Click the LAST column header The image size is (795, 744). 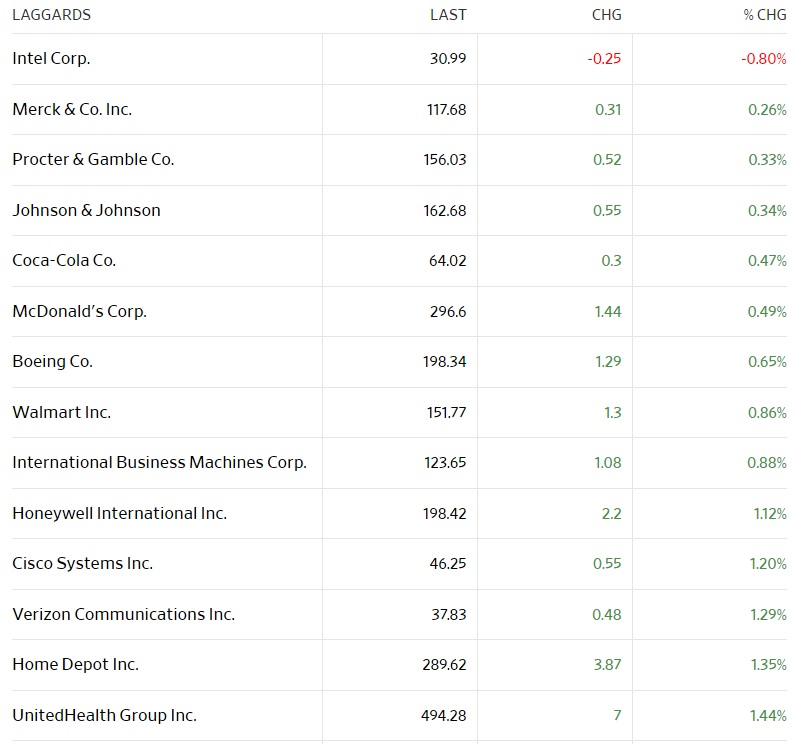tap(448, 15)
